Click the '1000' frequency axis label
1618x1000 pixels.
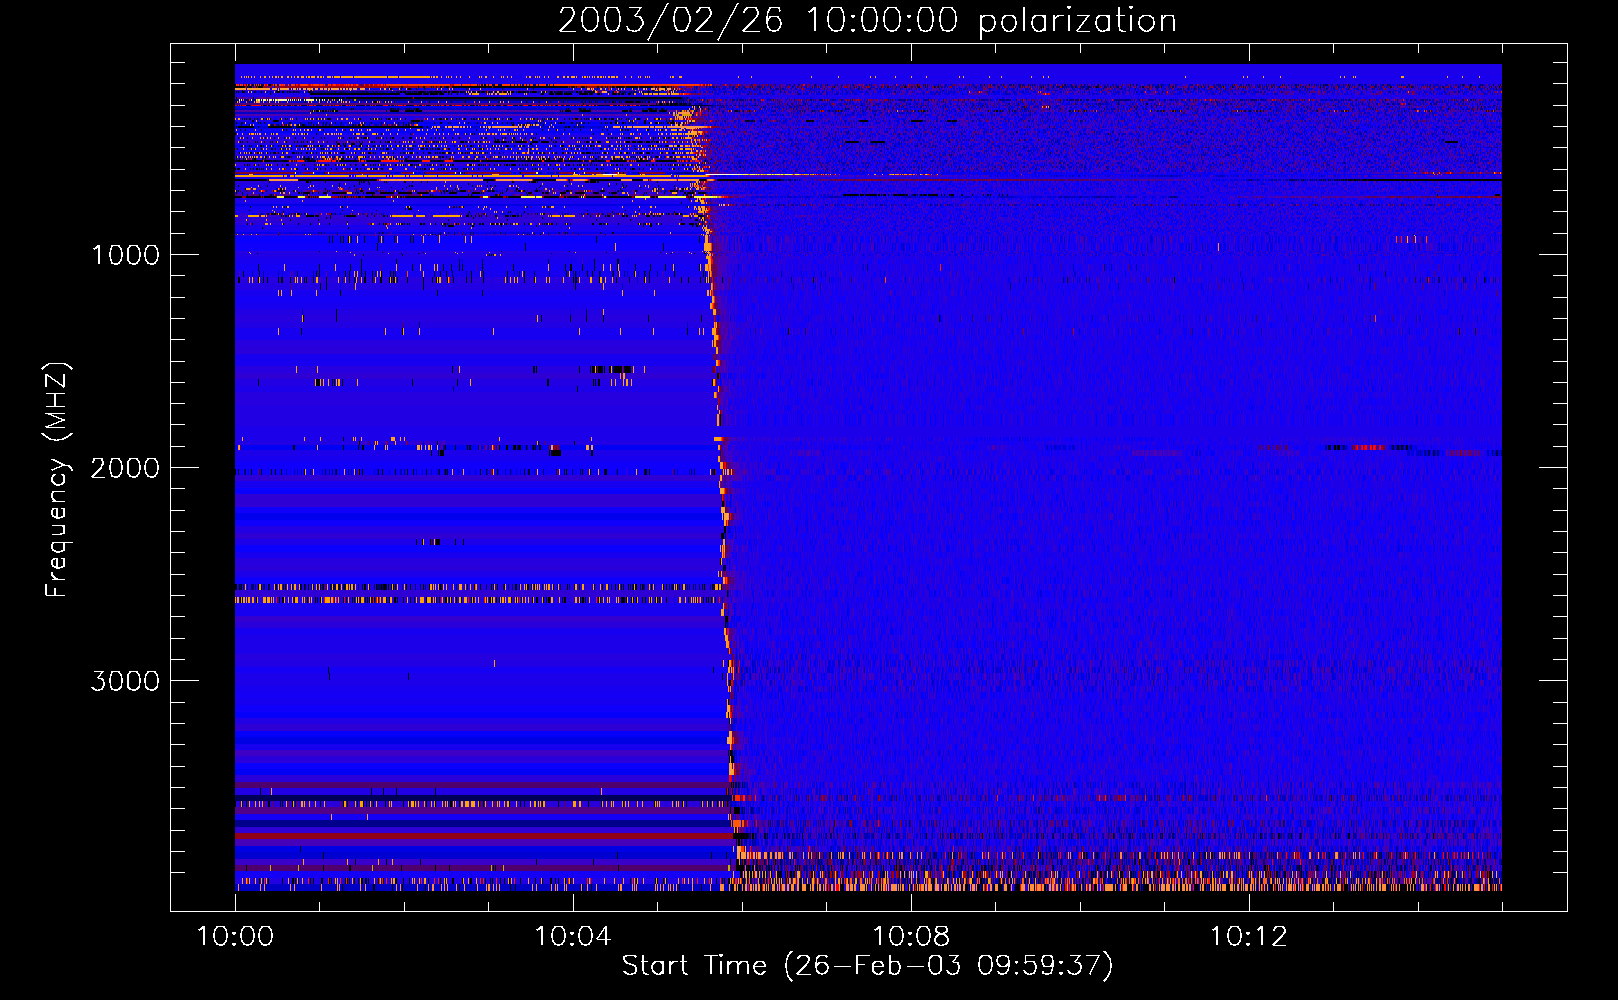point(126,255)
